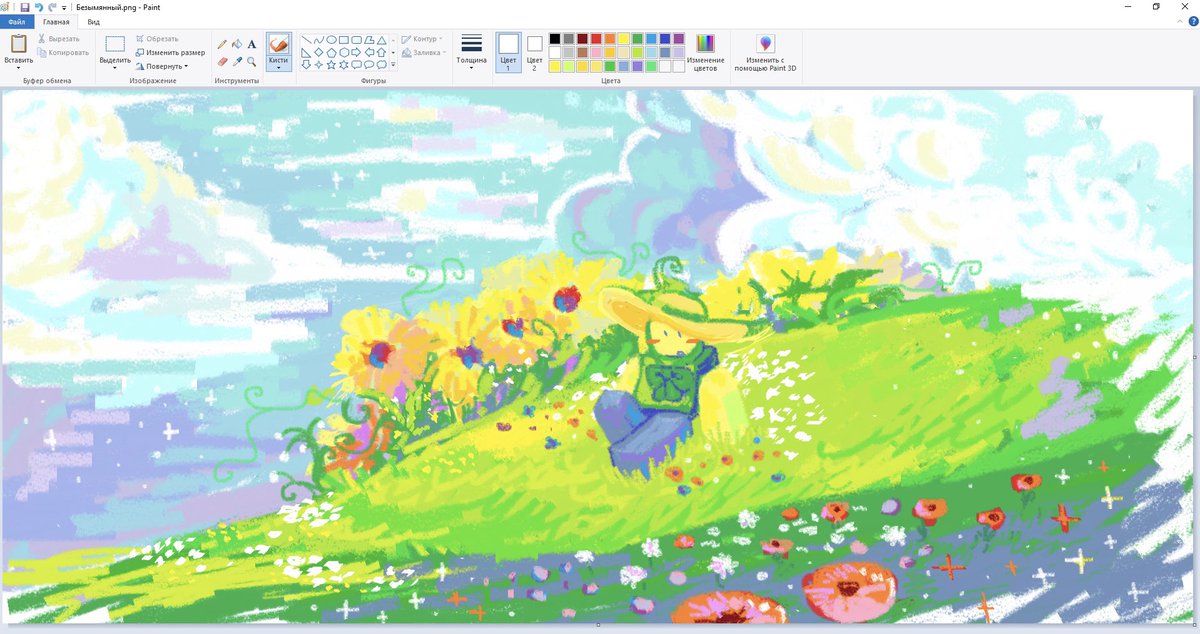Select the Fill with color bucket tool
Image resolution: width=1200 pixels, height=634 pixels.
coord(237,44)
